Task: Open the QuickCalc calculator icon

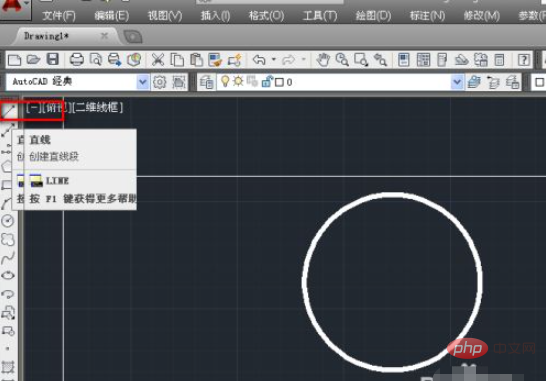Action: tap(499, 60)
